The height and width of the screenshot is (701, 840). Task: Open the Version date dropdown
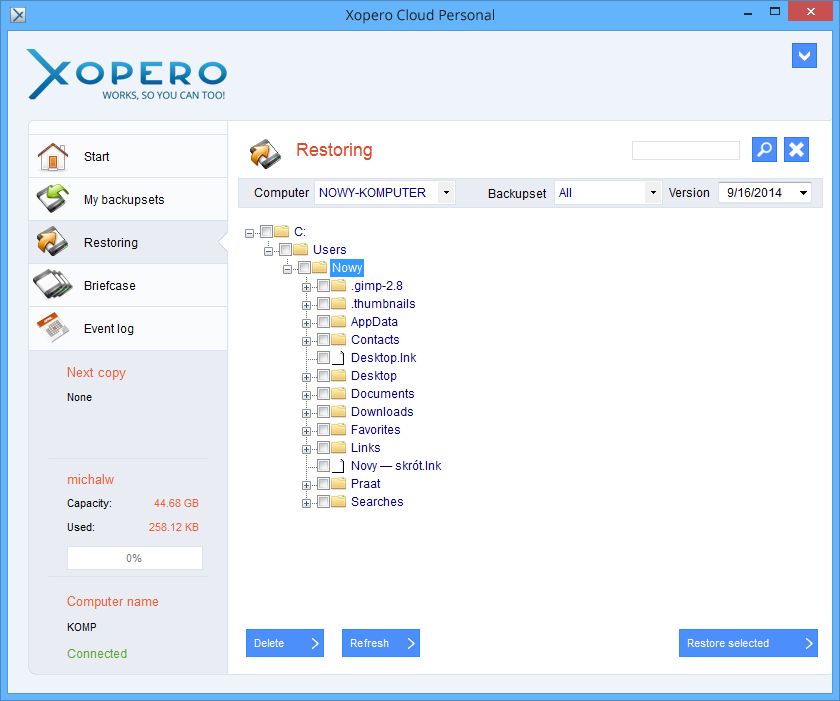tap(803, 193)
